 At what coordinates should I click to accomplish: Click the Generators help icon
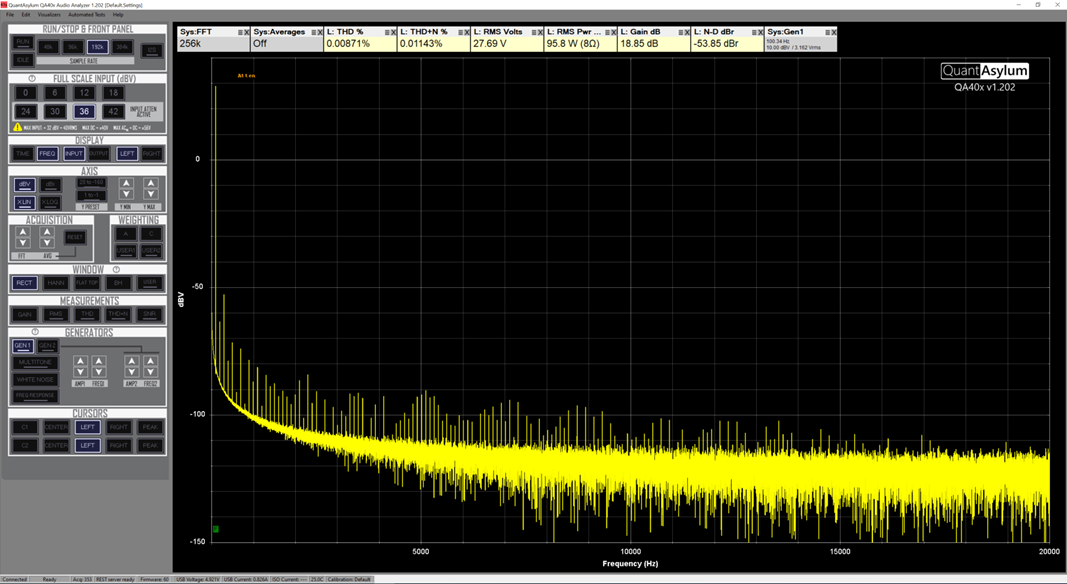35,332
